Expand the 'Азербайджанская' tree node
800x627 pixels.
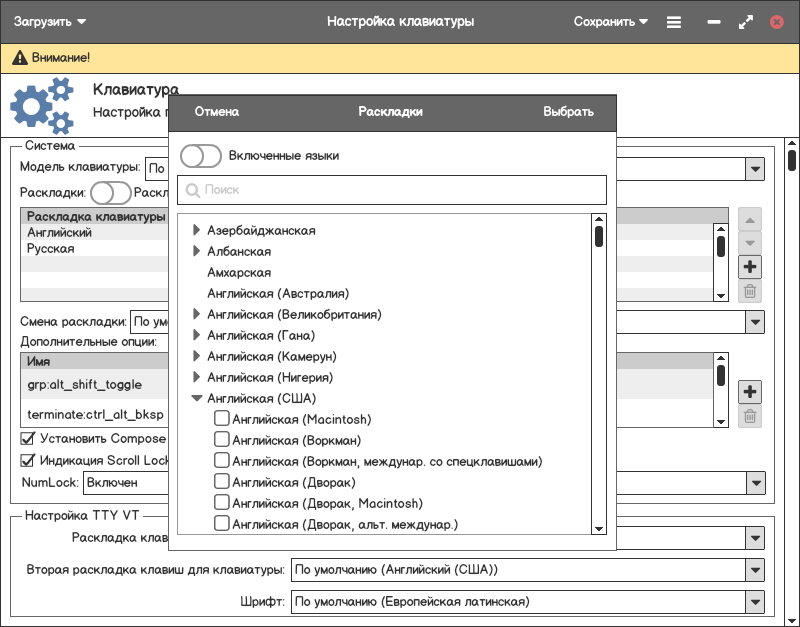point(196,231)
